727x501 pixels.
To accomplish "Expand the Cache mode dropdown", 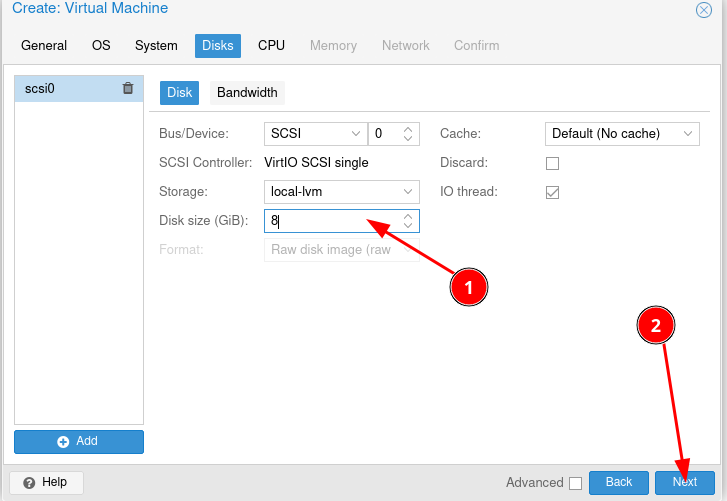I will 689,134.
